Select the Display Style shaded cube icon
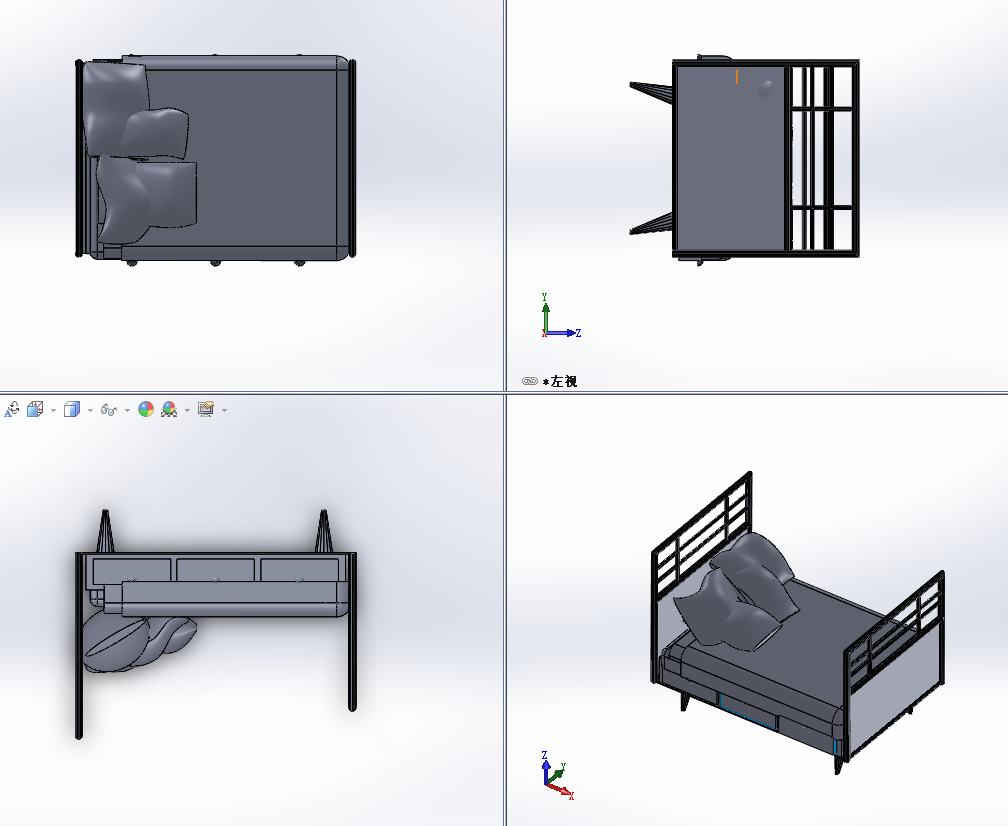Image resolution: width=1008 pixels, height=826 pixels. [x=72, y=409]
